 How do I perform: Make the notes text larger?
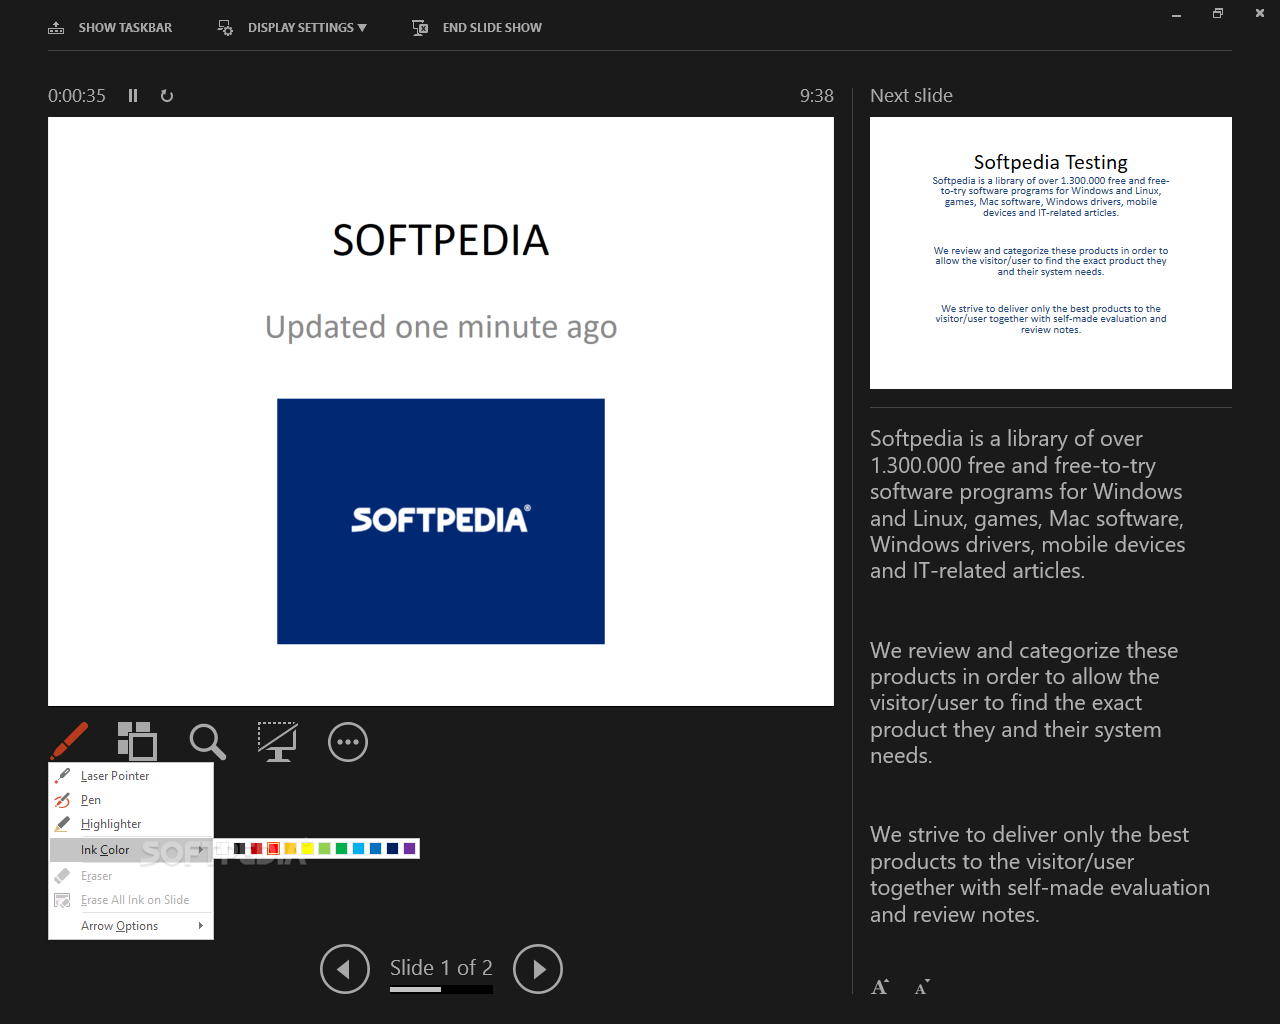(x=880, y=987)
